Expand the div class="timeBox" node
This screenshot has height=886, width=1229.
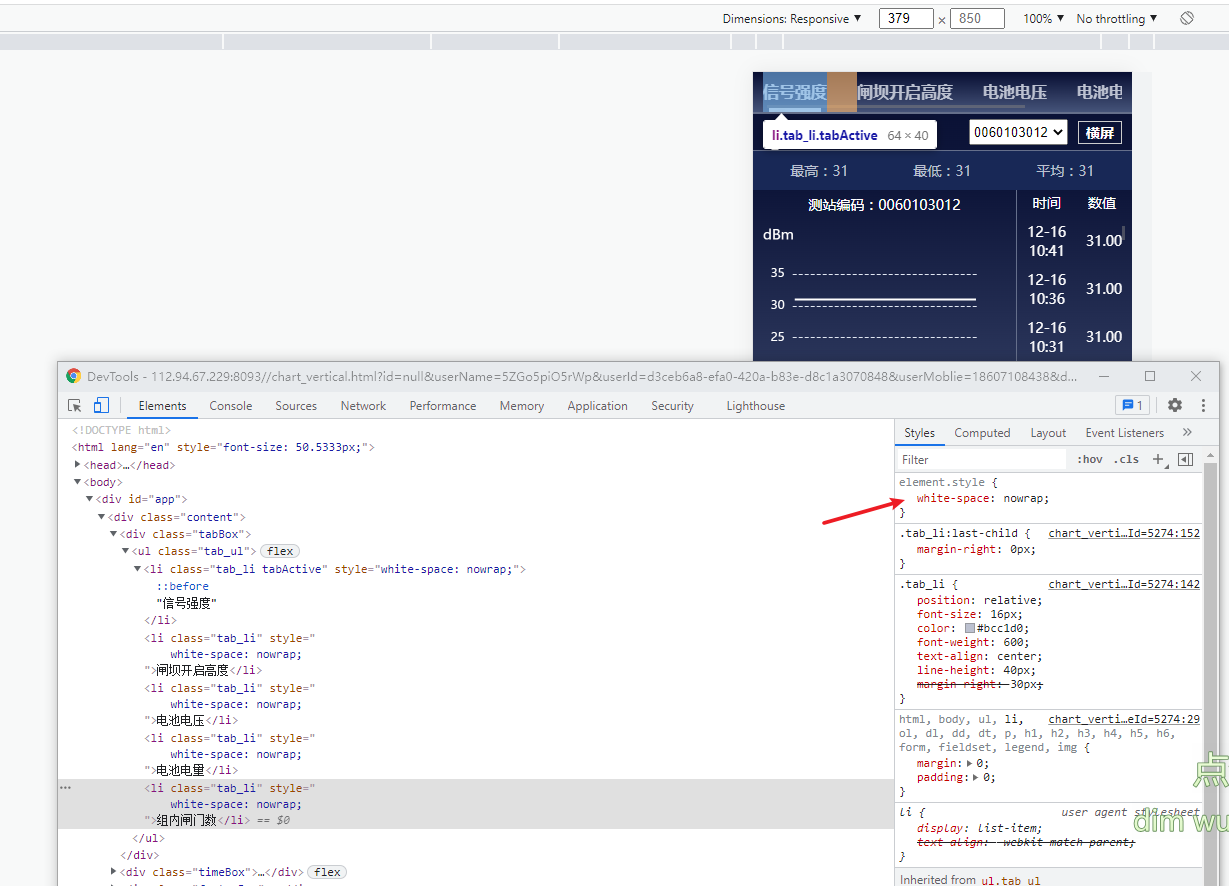tap(114, 871)
